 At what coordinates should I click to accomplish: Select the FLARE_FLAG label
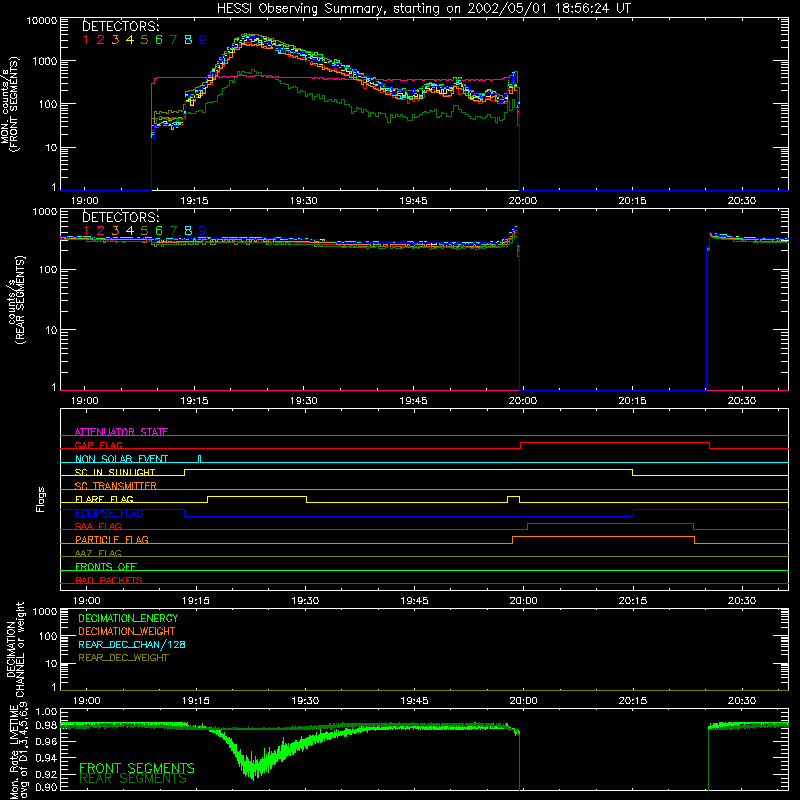pyautogui.click(x=104, y=499)
